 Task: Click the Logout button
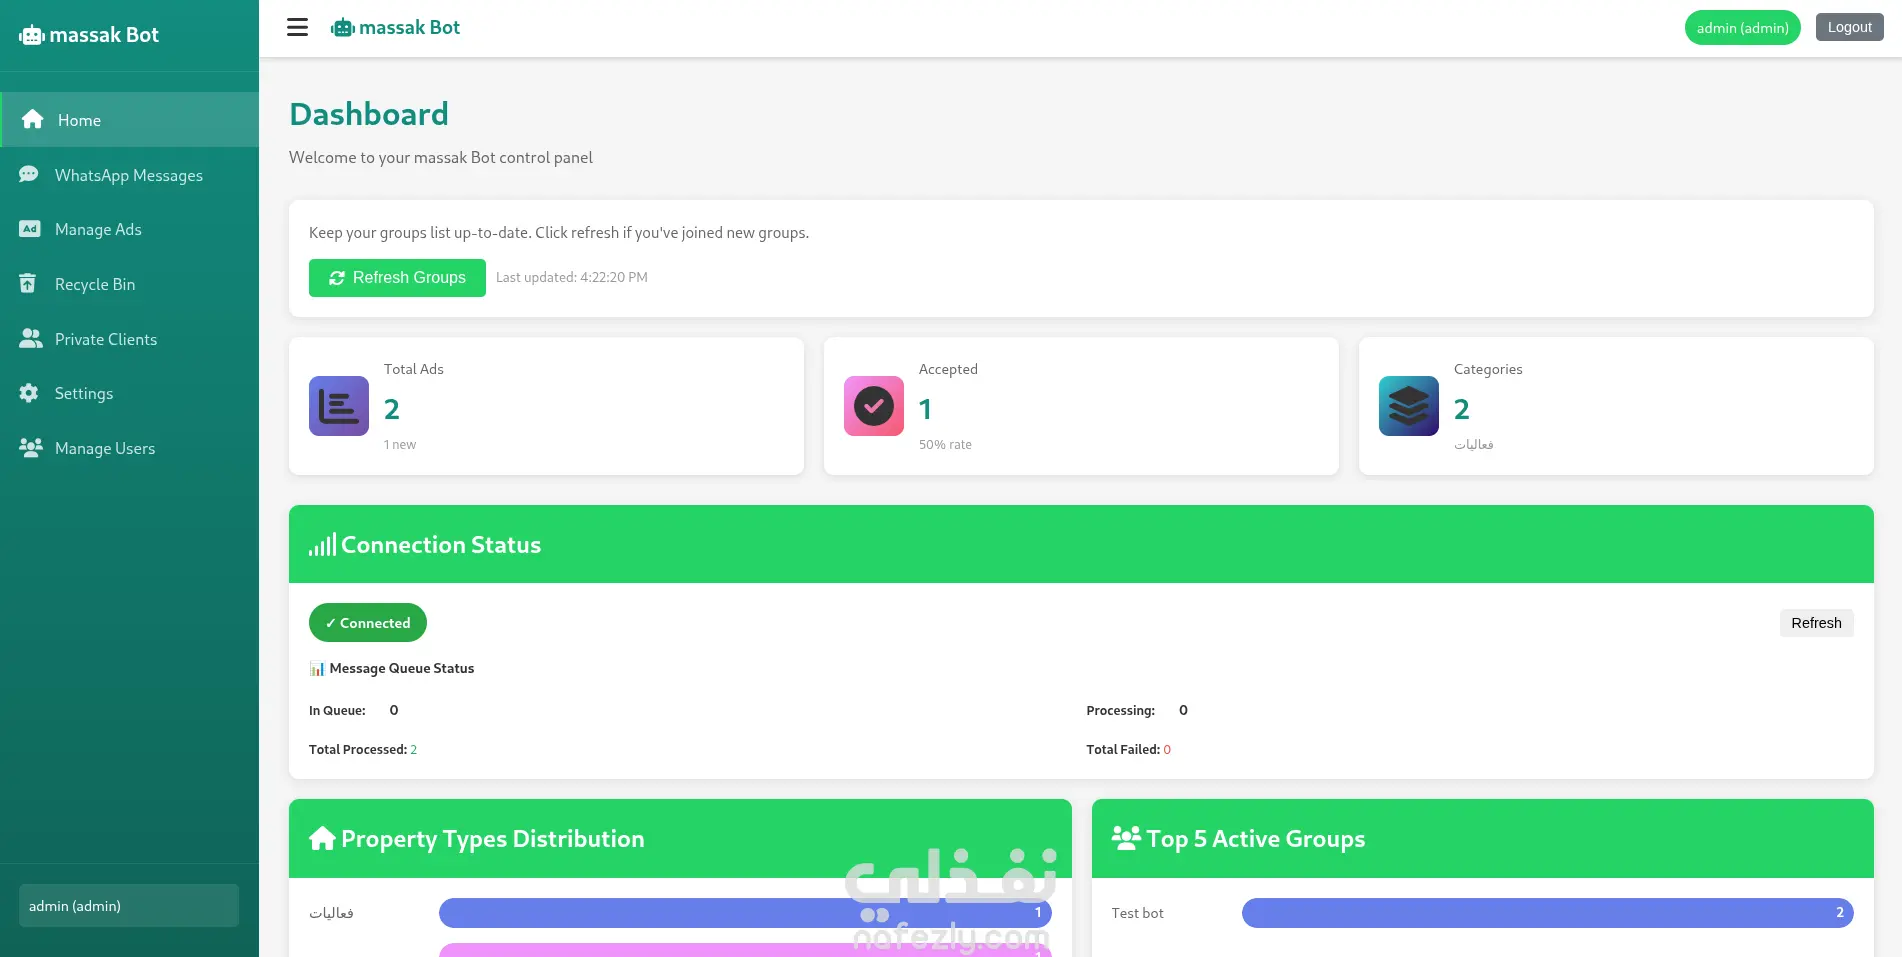click(1849, 27)
